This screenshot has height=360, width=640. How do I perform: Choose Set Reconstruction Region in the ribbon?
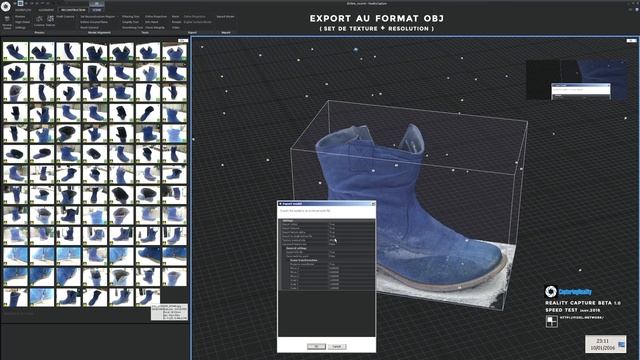point(98,16)
